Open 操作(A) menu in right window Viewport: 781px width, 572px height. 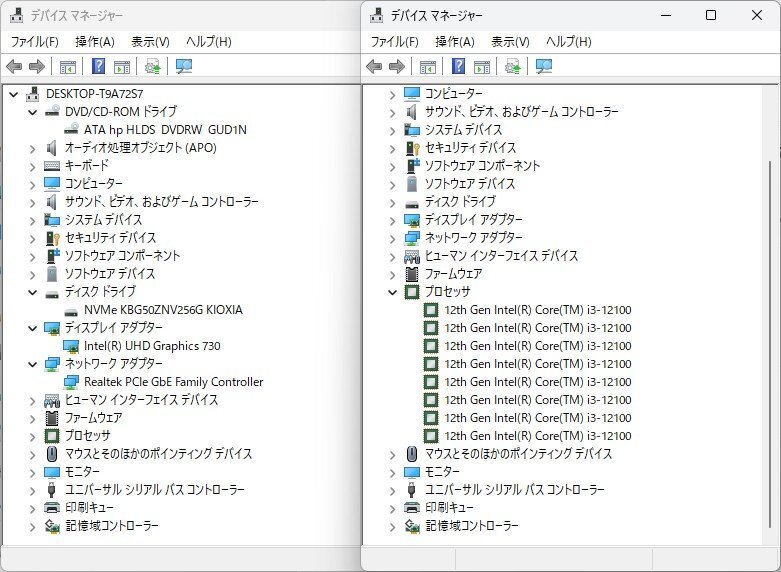click(x=455, y=41)
